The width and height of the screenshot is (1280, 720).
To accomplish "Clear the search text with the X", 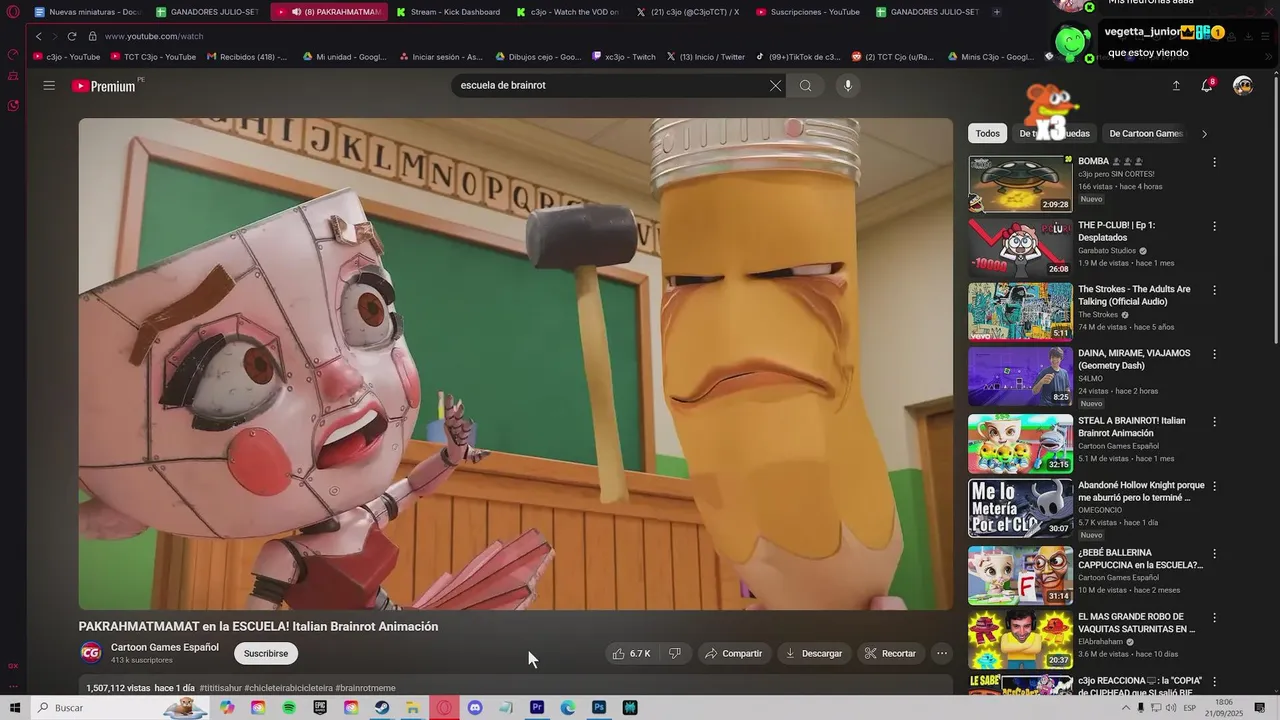I will [775, 86].
